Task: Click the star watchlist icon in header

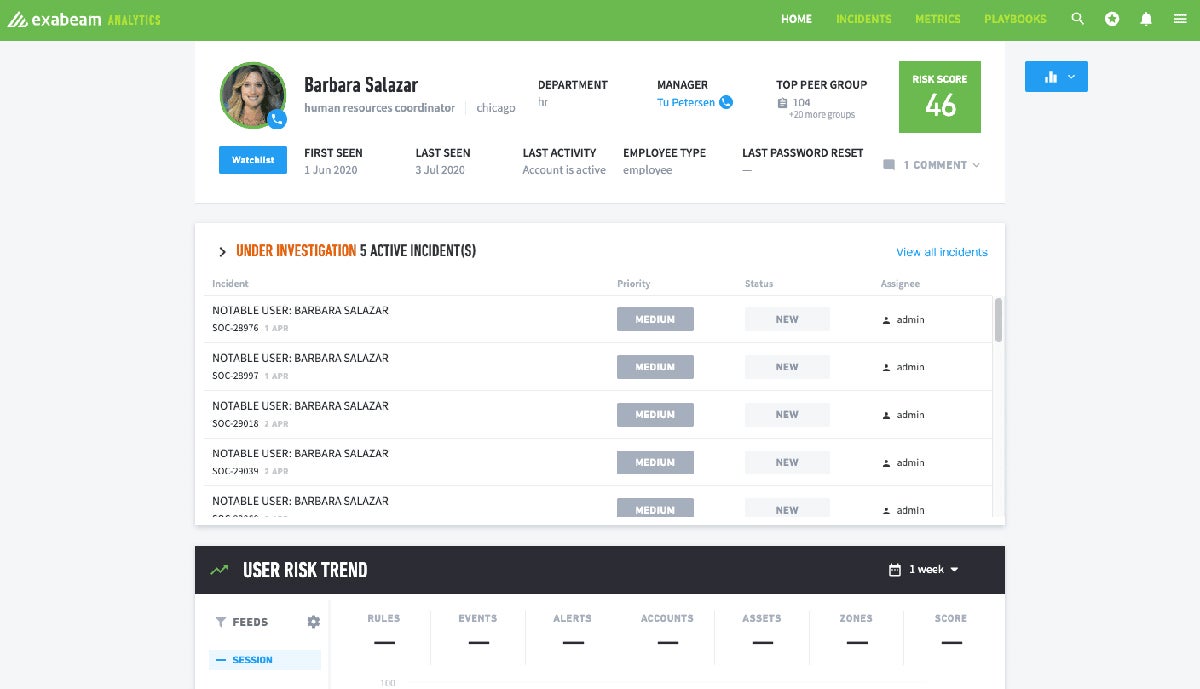Action: click(x=1112, y=19)
